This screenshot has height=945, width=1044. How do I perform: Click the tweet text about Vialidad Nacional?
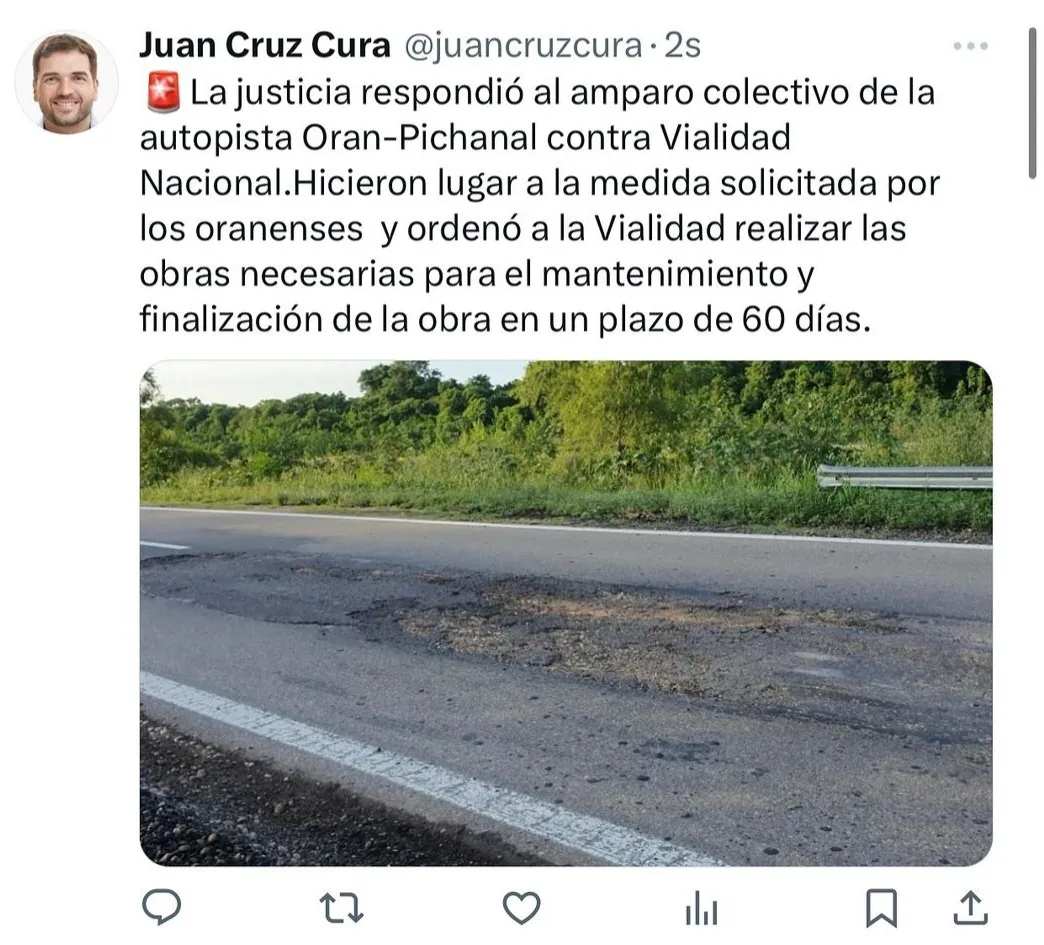click(x=539, y=205)
